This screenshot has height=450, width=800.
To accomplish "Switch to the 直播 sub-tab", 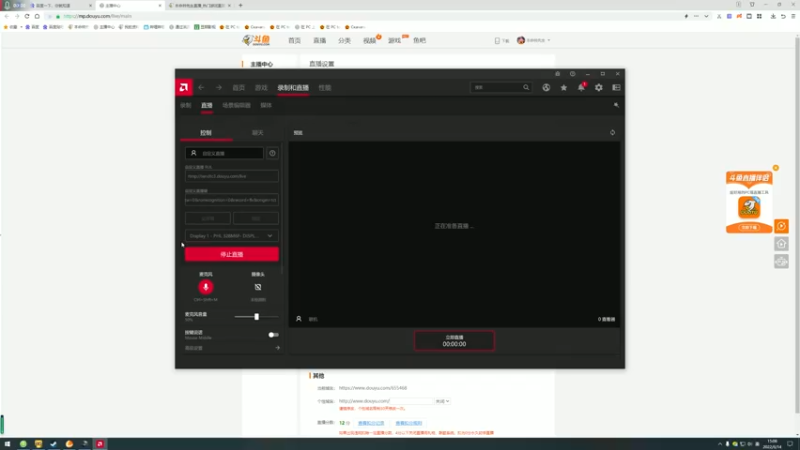I will (207, 106).
